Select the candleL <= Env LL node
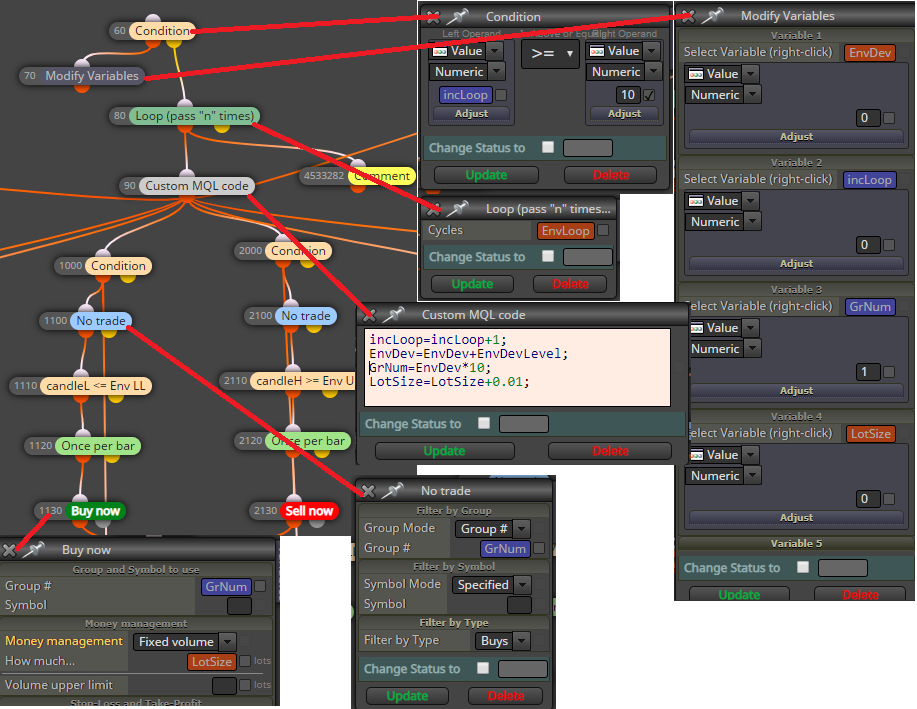The height and width of the screenshot is (709, 917). [96, 386]
